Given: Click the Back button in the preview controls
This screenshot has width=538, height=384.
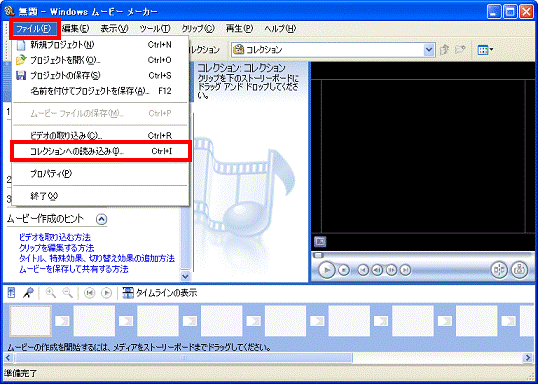Looking at the screenshot, I should (363, 270).
